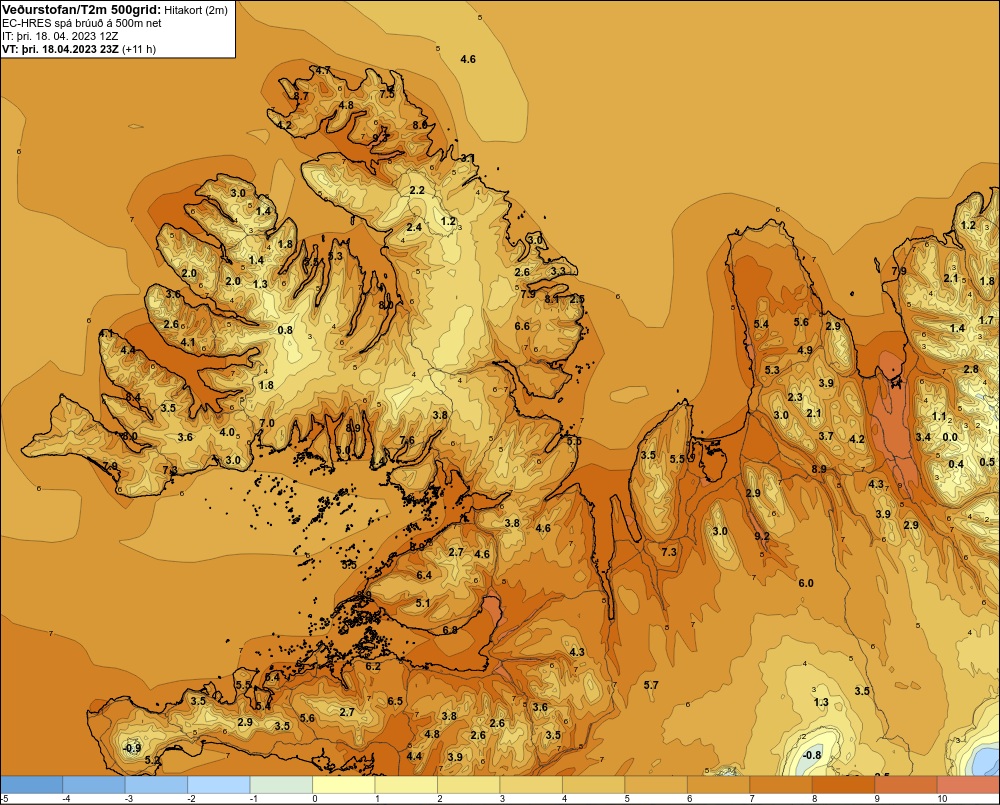Click the '-0.8' temperature value

811,755
